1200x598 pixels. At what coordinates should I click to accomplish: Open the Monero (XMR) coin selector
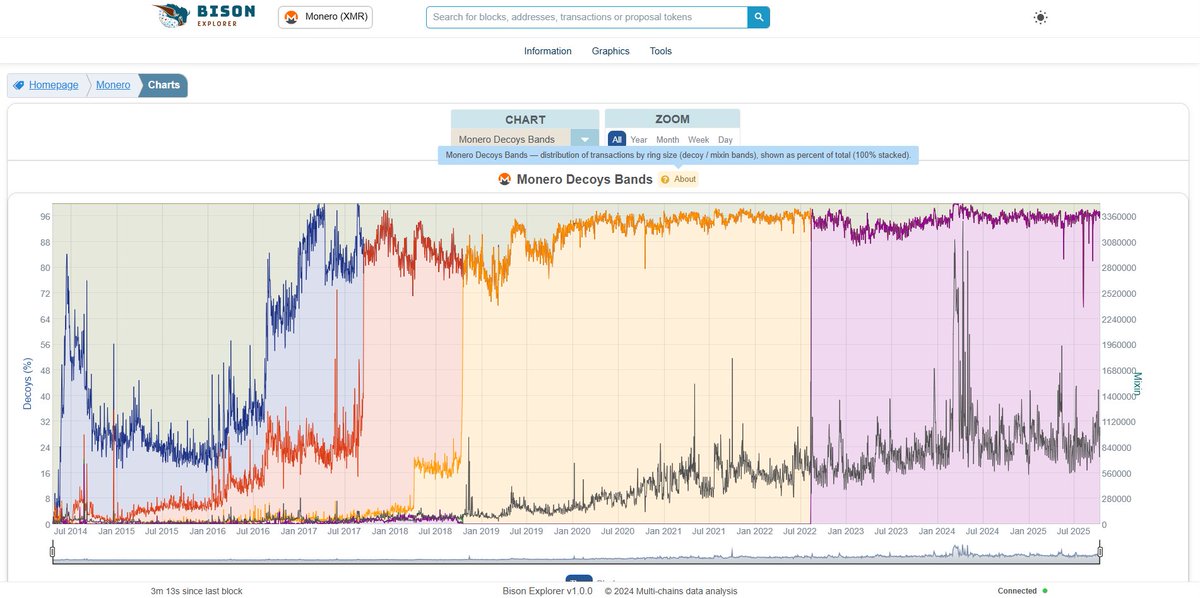[x=325, y=17]
